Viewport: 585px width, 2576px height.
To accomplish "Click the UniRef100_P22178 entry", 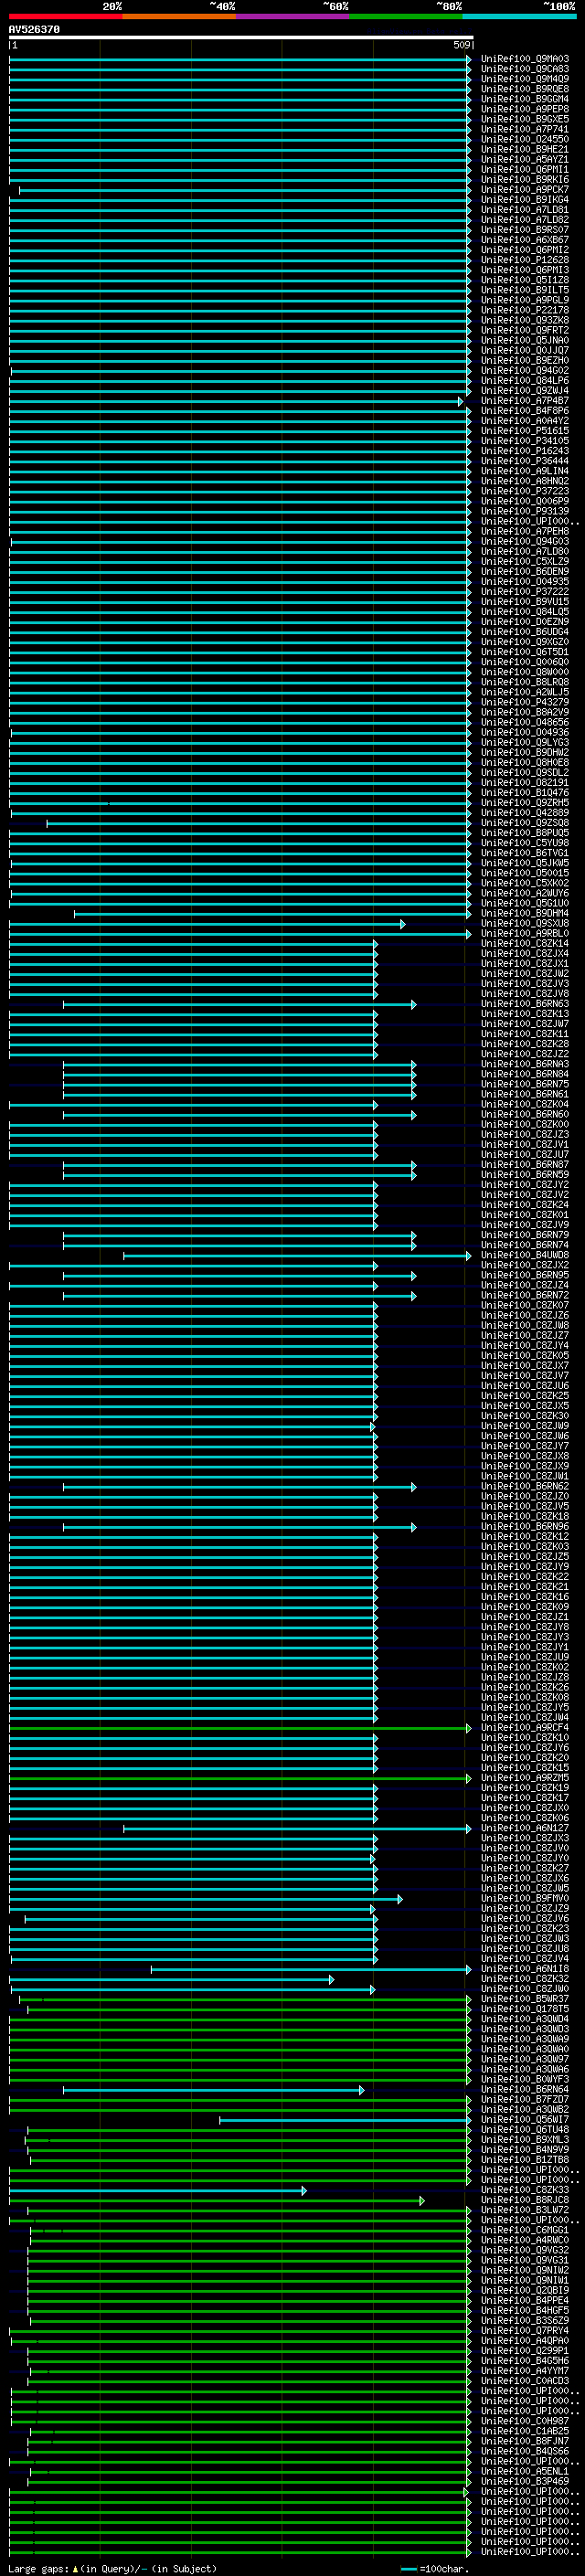I will coord(525,310).
